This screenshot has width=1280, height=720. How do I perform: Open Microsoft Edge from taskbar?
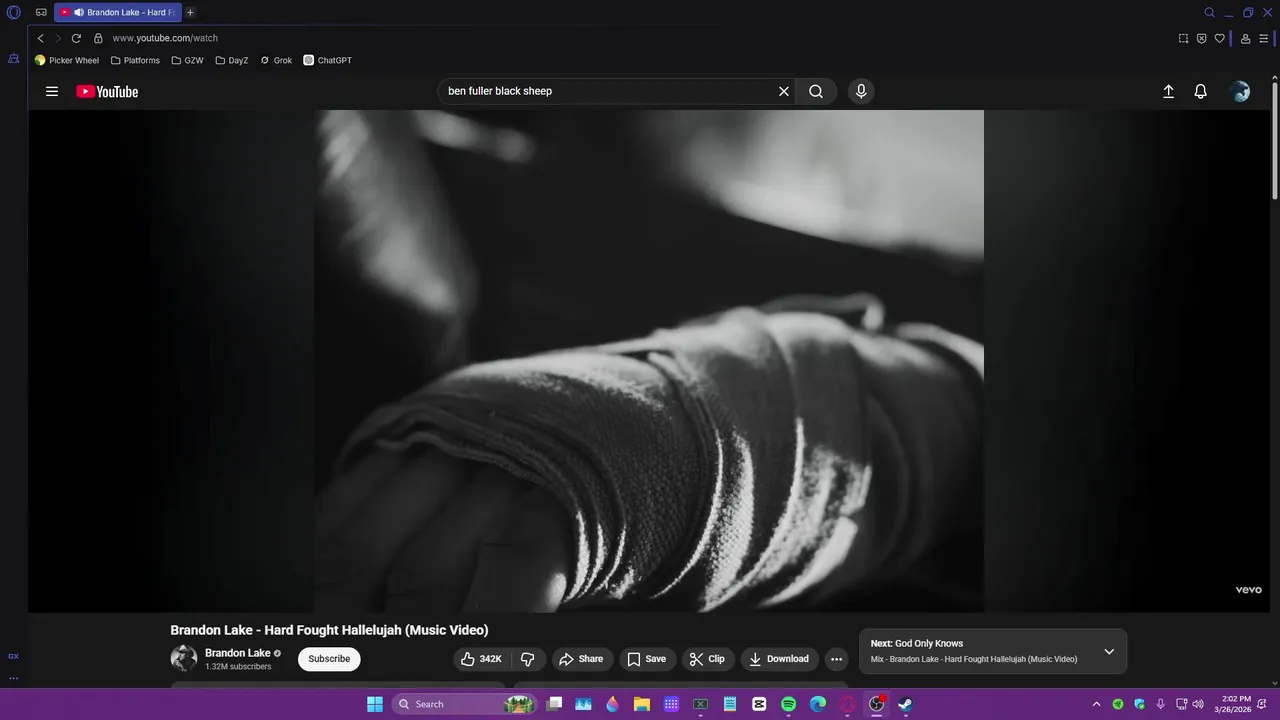coord(818,704)
